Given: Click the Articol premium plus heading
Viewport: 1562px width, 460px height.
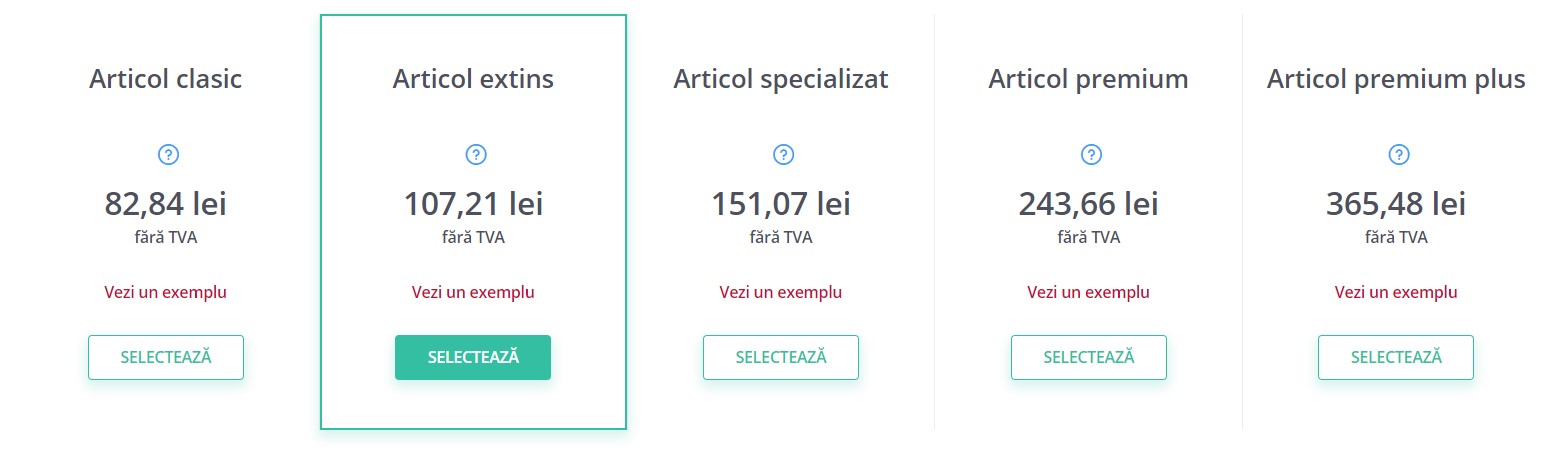Looking at the screenshot, I should click(x=1396, y=80).
